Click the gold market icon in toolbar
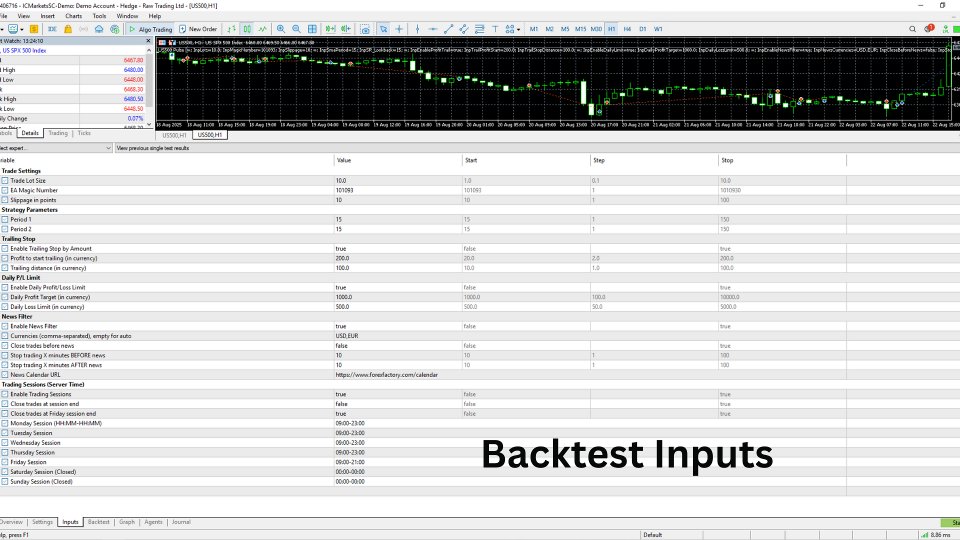The height and width of the screenshot is (540, 960). (x=34, y=29)
